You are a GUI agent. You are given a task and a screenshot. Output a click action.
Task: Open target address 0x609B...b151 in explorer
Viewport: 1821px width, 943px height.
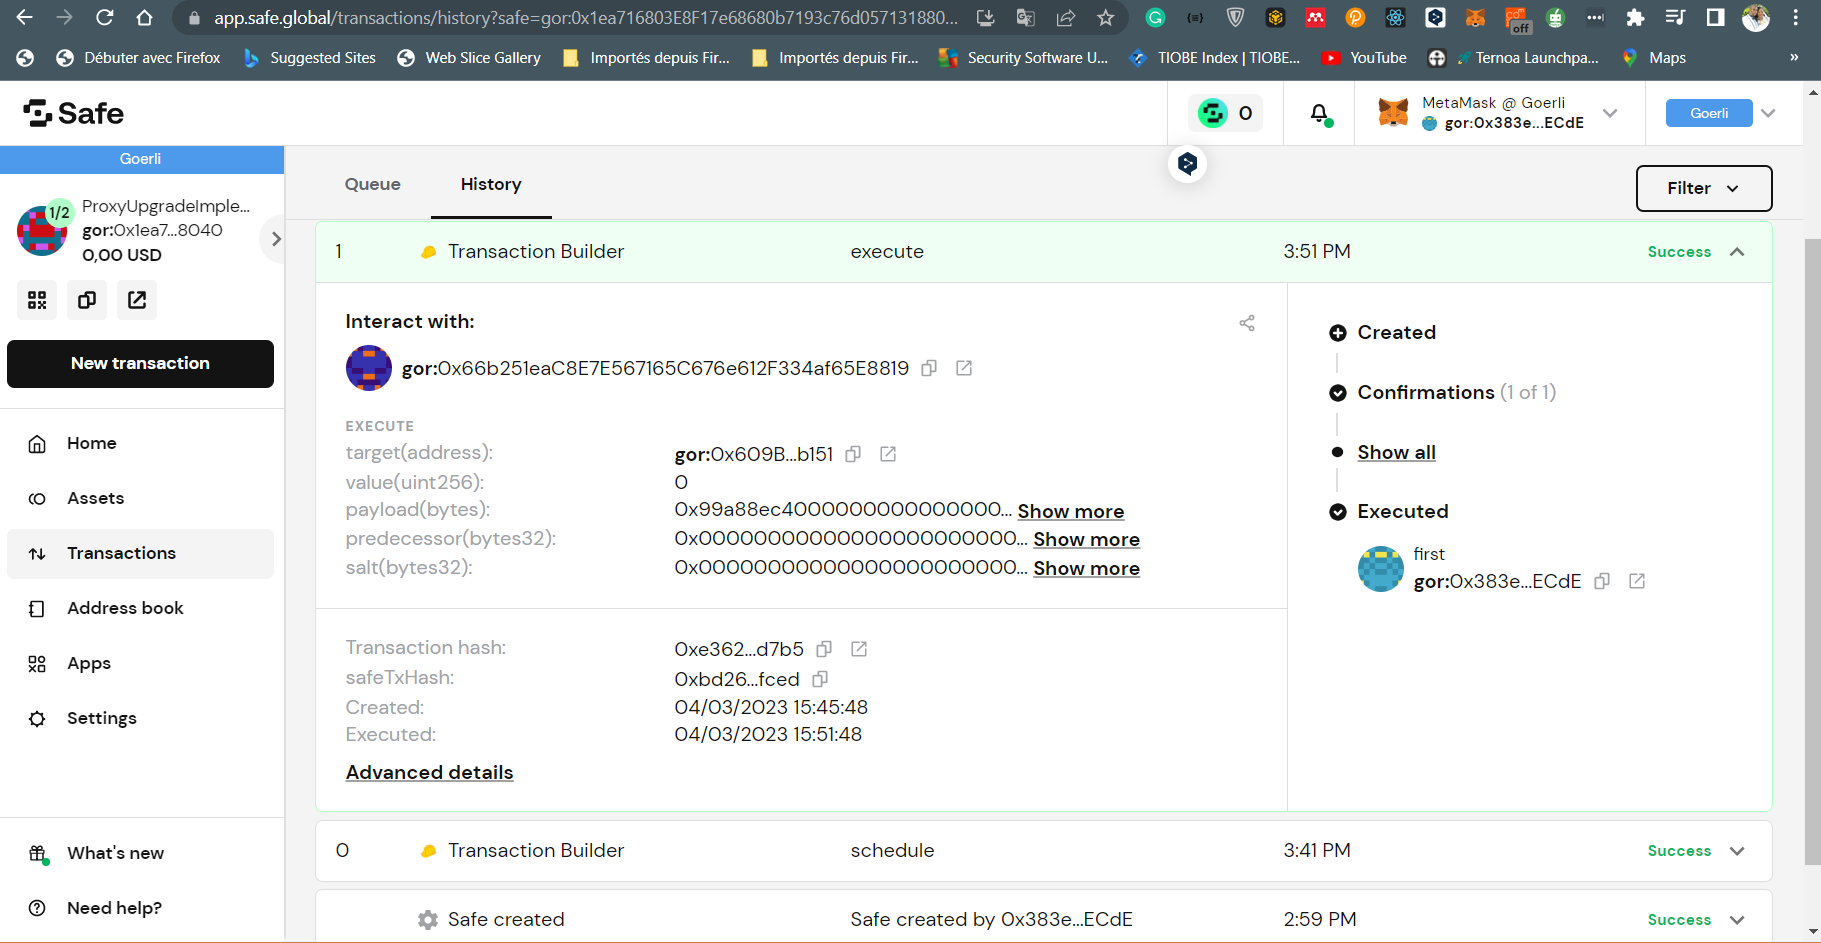[888, 454]
